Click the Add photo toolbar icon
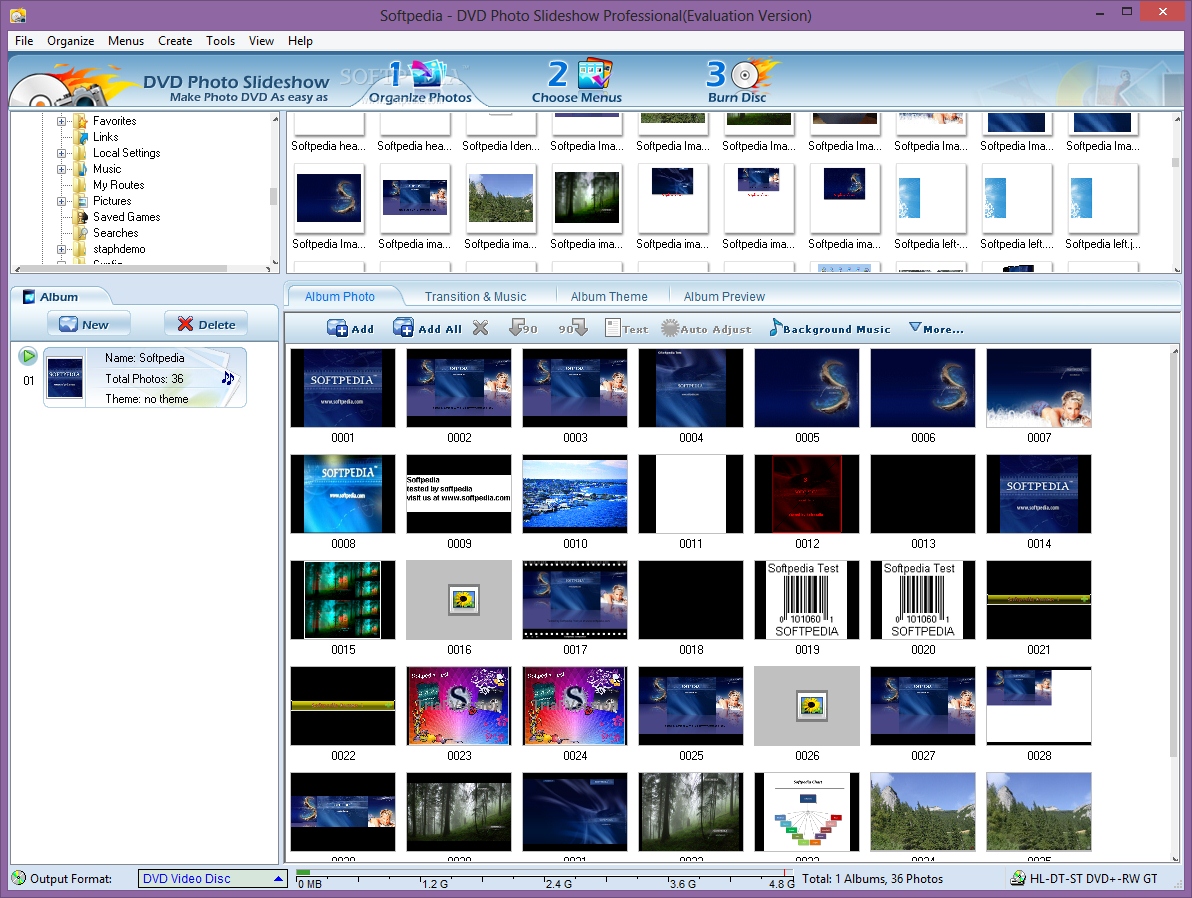 click(337, 328)
